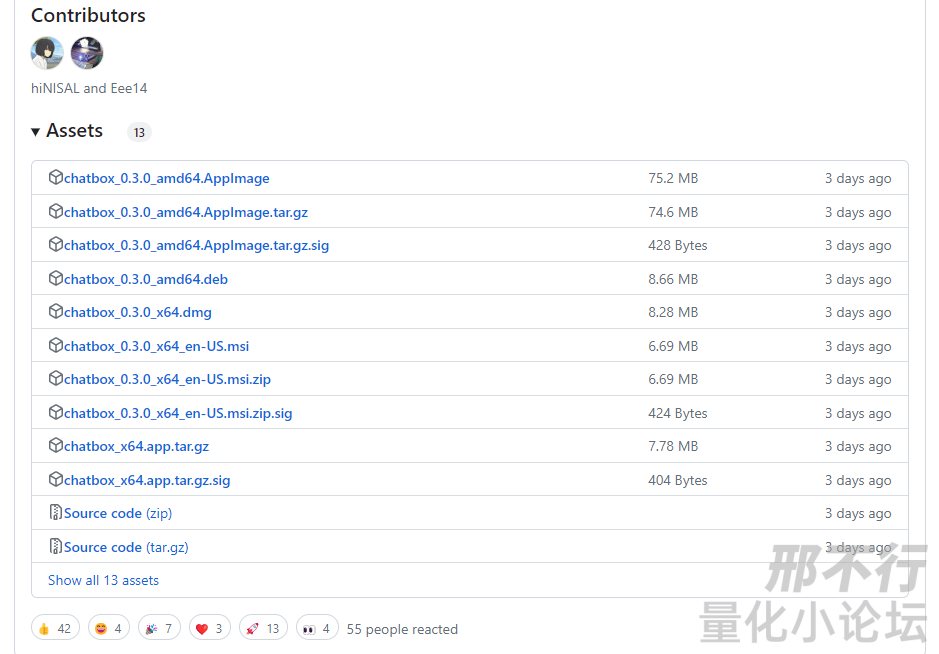Download chatbox_0.3.0_x64_en-US.msi.zip.sig
The width and height of the screenshot is (939, 654).
click(178, 414)
